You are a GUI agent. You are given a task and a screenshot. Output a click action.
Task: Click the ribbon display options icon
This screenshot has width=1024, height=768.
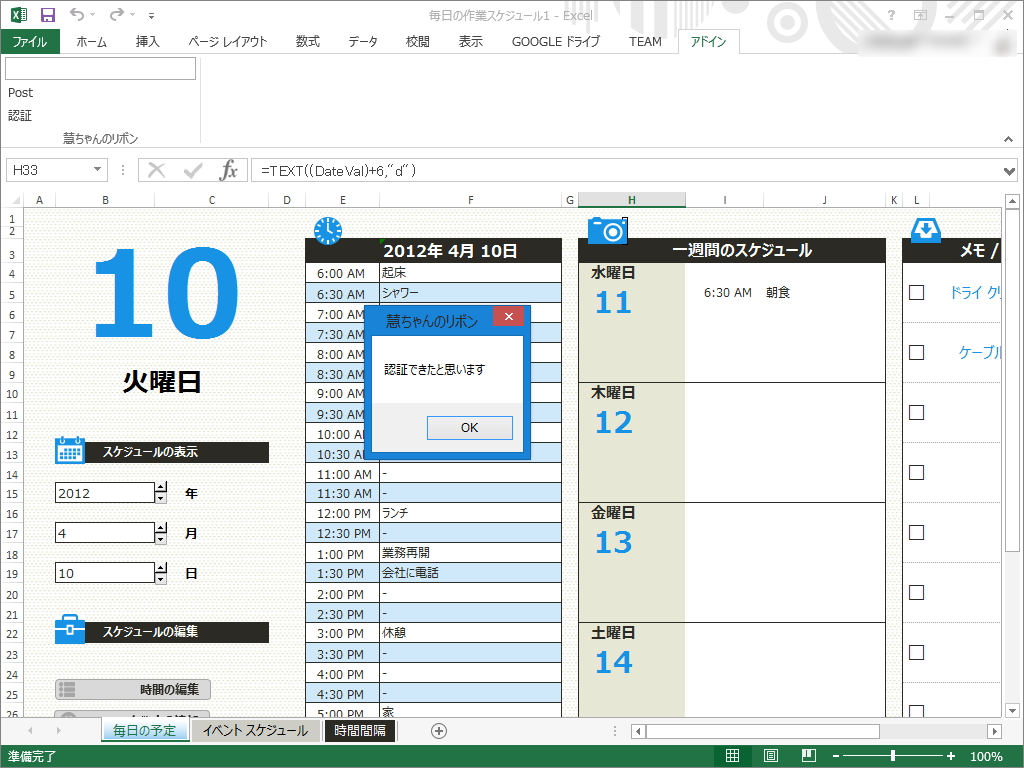coord(920,14)
